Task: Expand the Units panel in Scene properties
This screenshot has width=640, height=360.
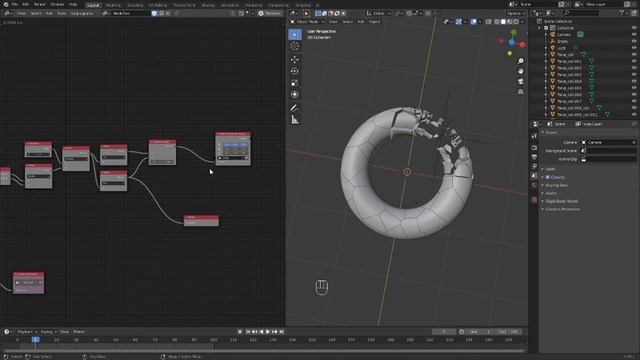Action: click(x=551, y=169)
